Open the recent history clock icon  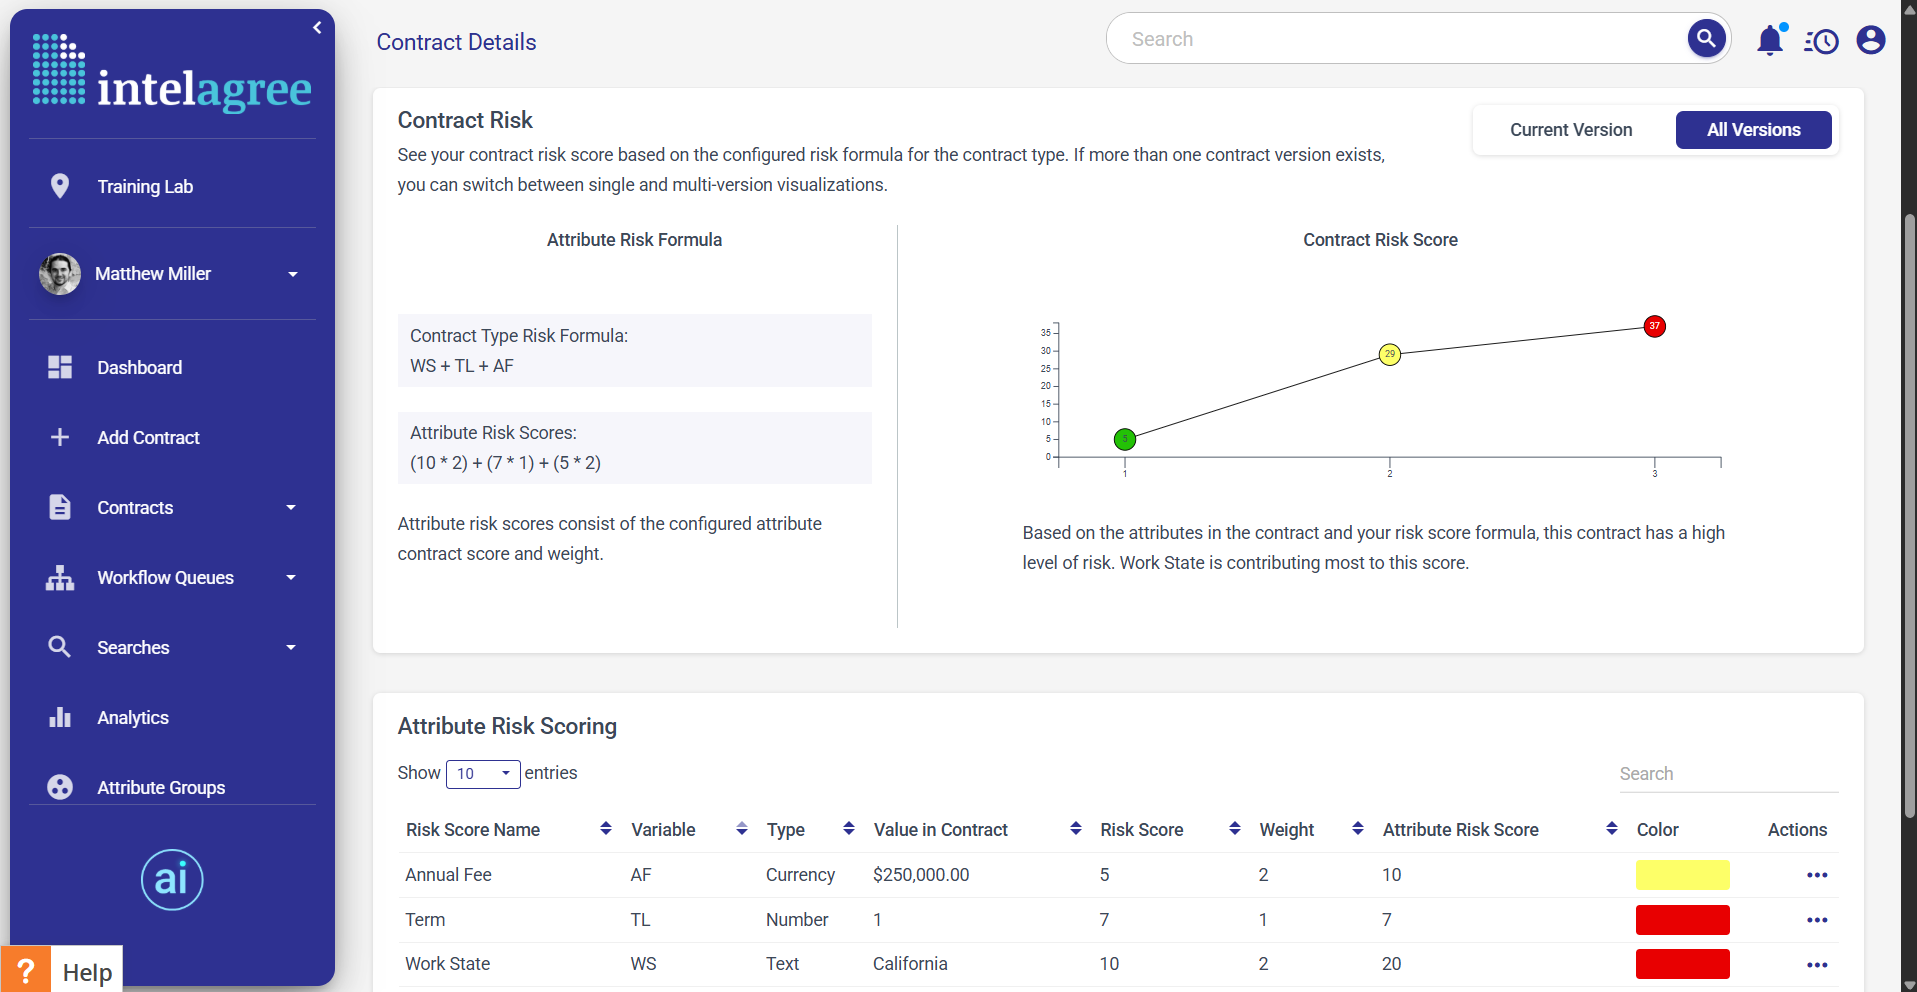1821,41
